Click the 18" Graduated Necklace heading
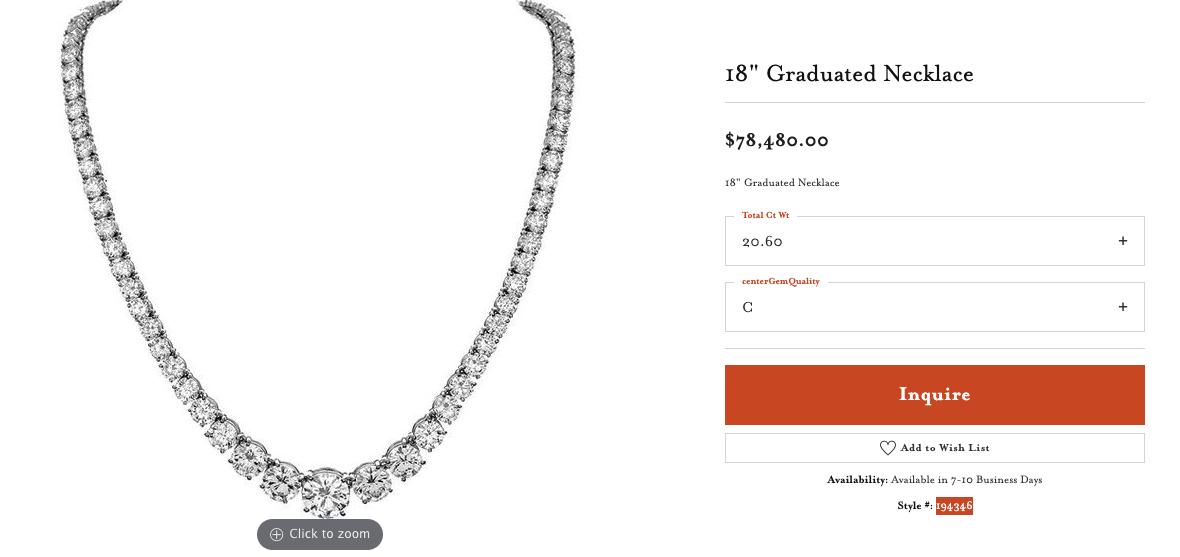The height and width of the screenshot is (557, 1180). (849, 74)
